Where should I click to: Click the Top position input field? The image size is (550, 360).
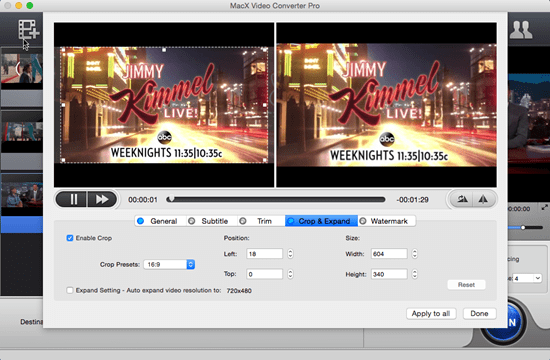tap(264, 274)
